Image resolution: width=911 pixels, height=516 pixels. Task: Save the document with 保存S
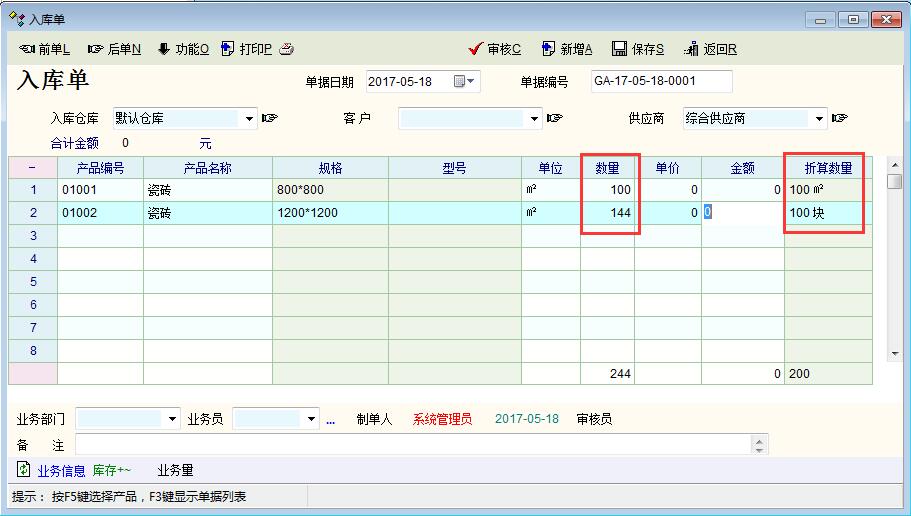(x=638, y=49)
